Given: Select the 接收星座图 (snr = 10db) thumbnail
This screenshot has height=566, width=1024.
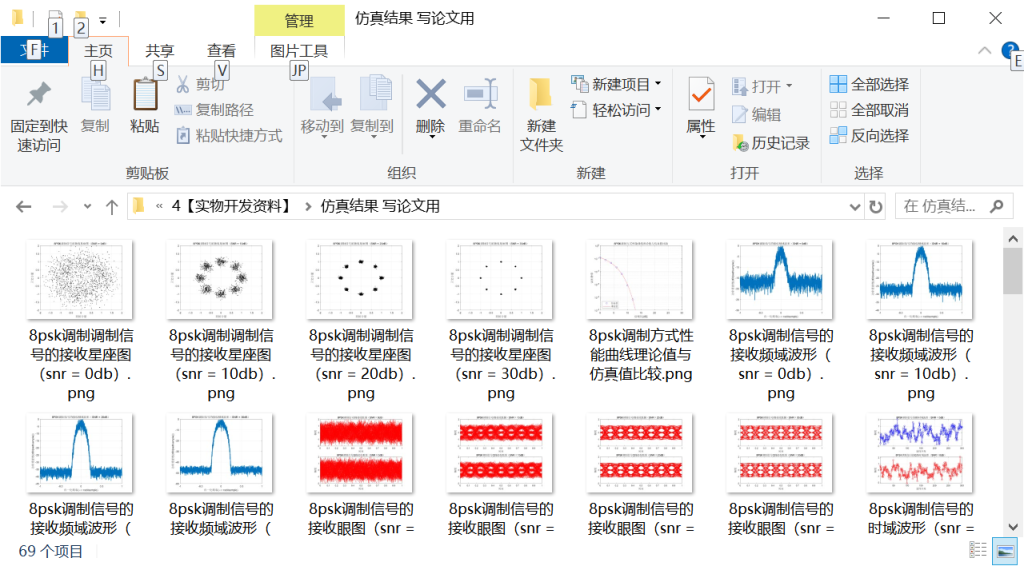Looking at the screenshot, I should tap(219, 279).
